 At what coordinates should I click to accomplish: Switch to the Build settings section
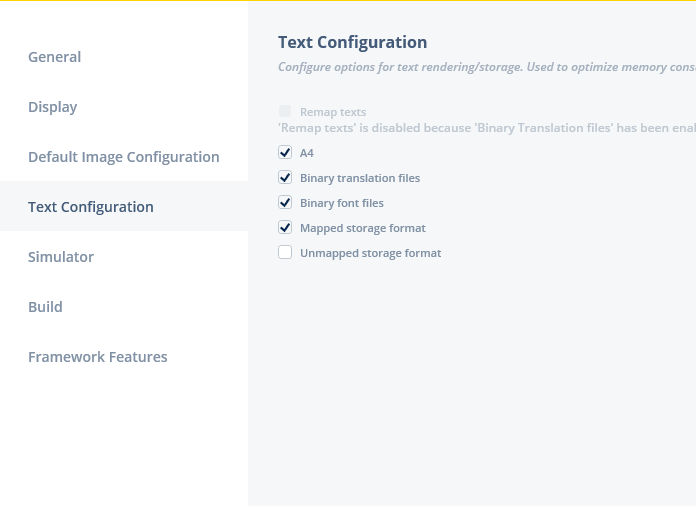(45, 307)
